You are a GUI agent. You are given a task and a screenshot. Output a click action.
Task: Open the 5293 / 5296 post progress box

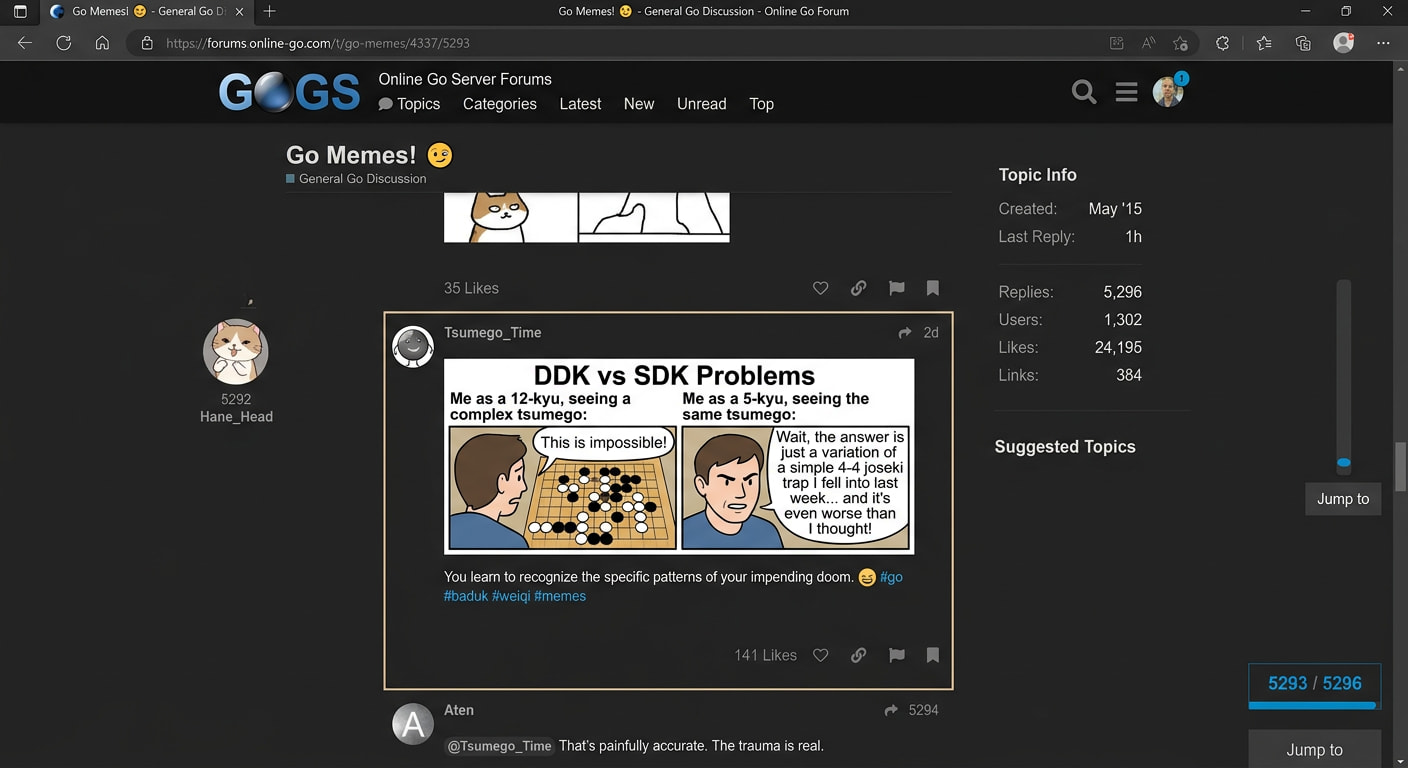pyautogui.click(x=1314, y=684)
